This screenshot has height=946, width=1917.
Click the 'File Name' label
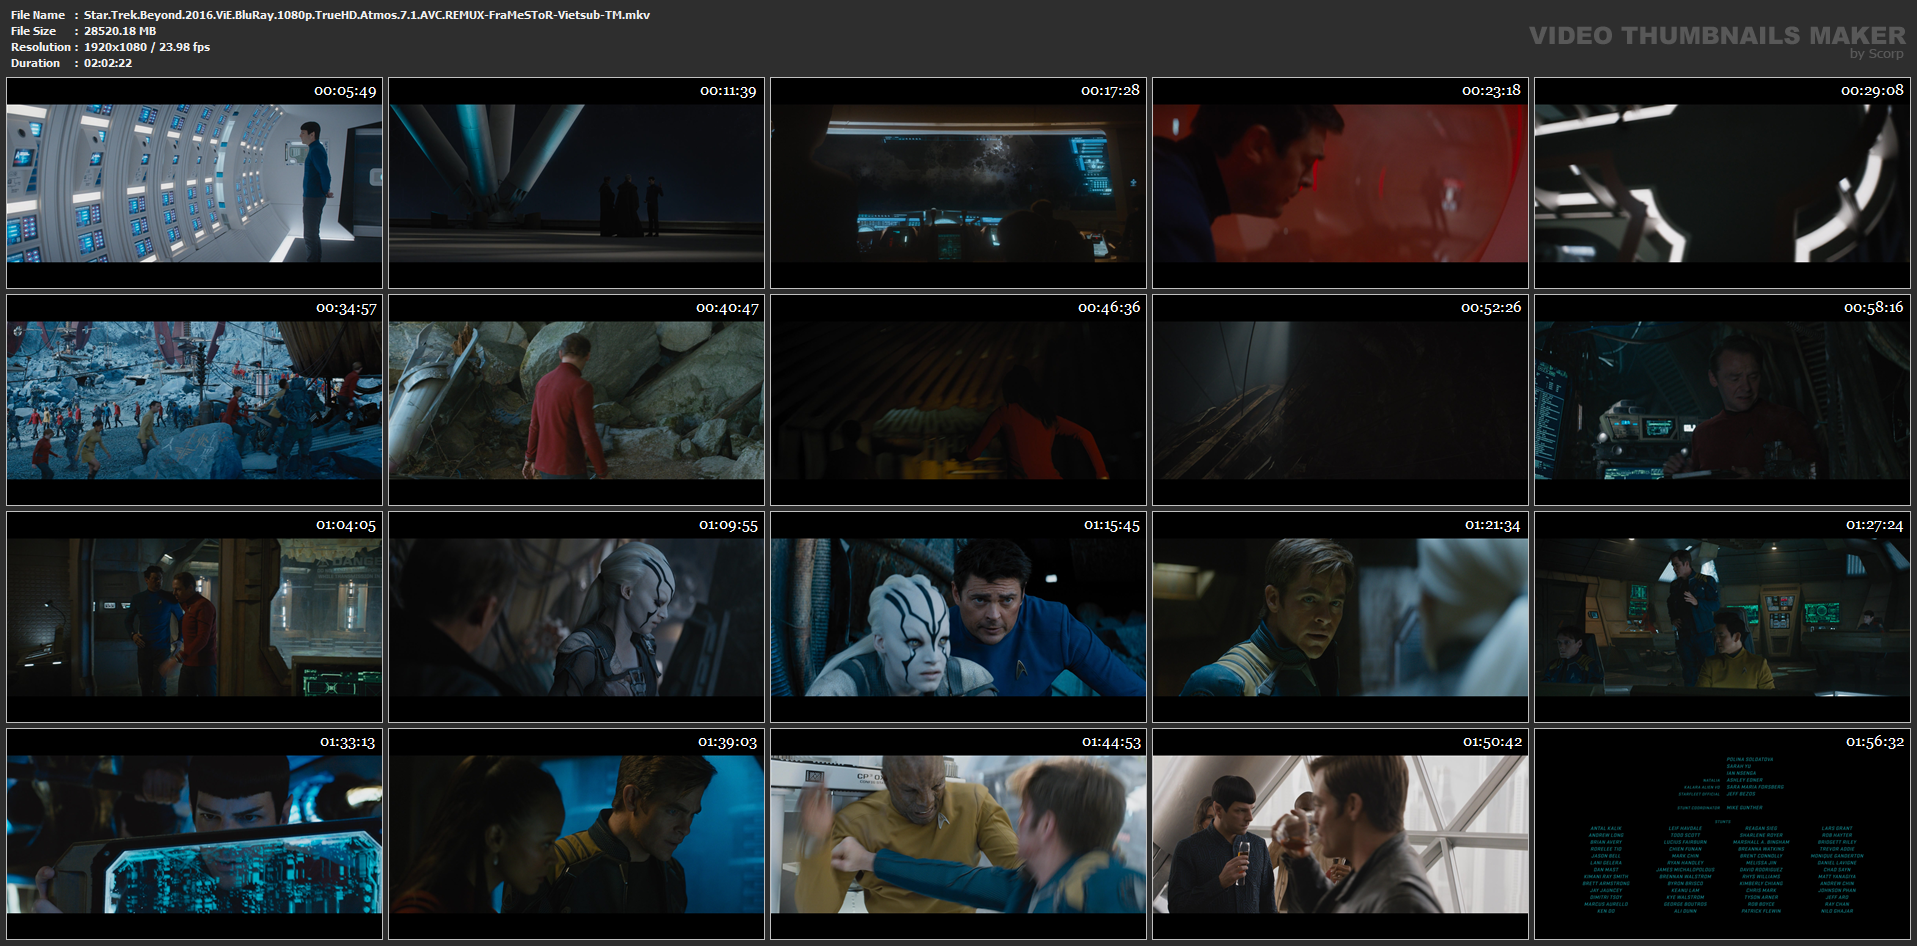38,15
